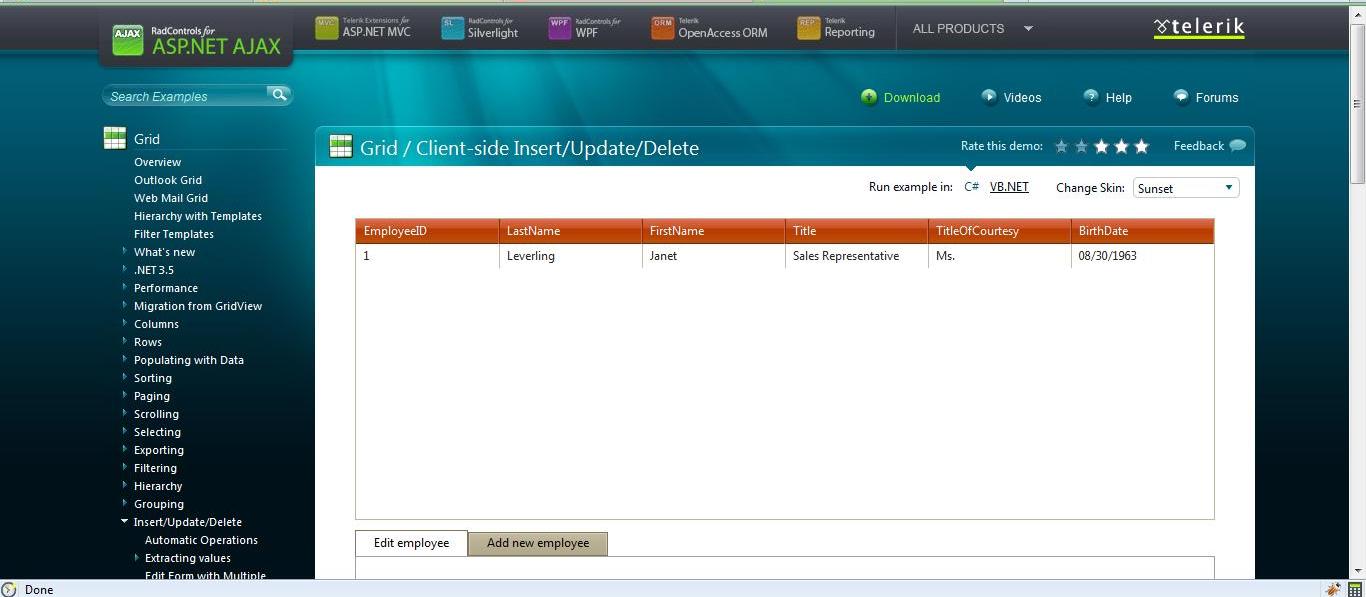1366x597 pixels.
Task: Rate demo four stars
Action: (x=1121, y=146)
